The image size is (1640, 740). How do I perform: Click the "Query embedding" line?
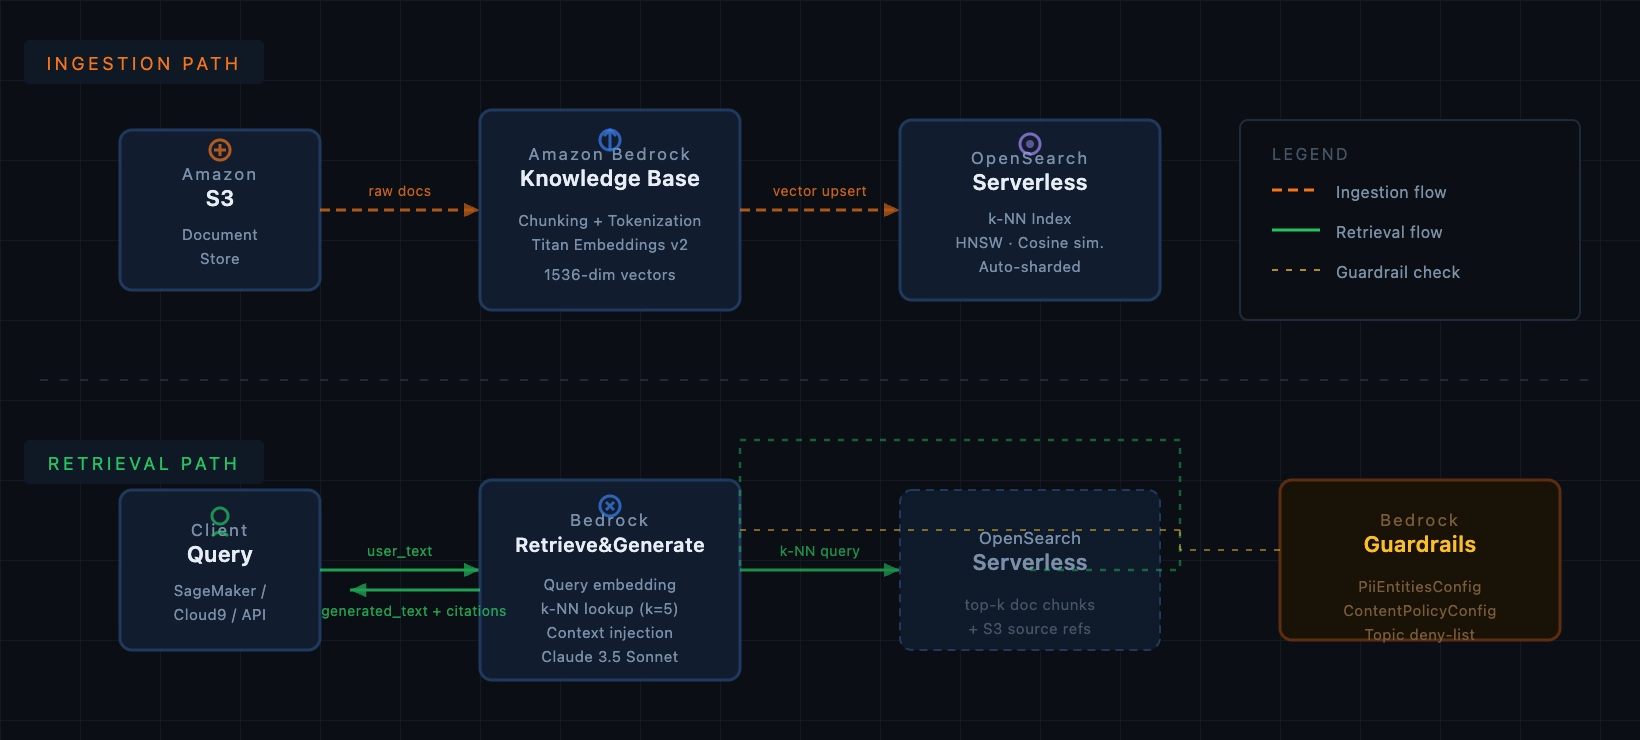tap(610, 585)
